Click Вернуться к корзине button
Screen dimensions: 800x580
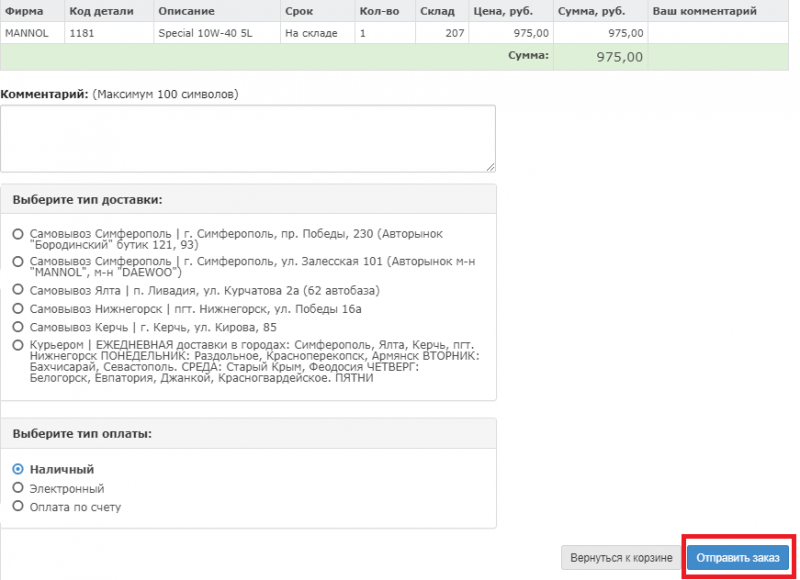(621, 558)
